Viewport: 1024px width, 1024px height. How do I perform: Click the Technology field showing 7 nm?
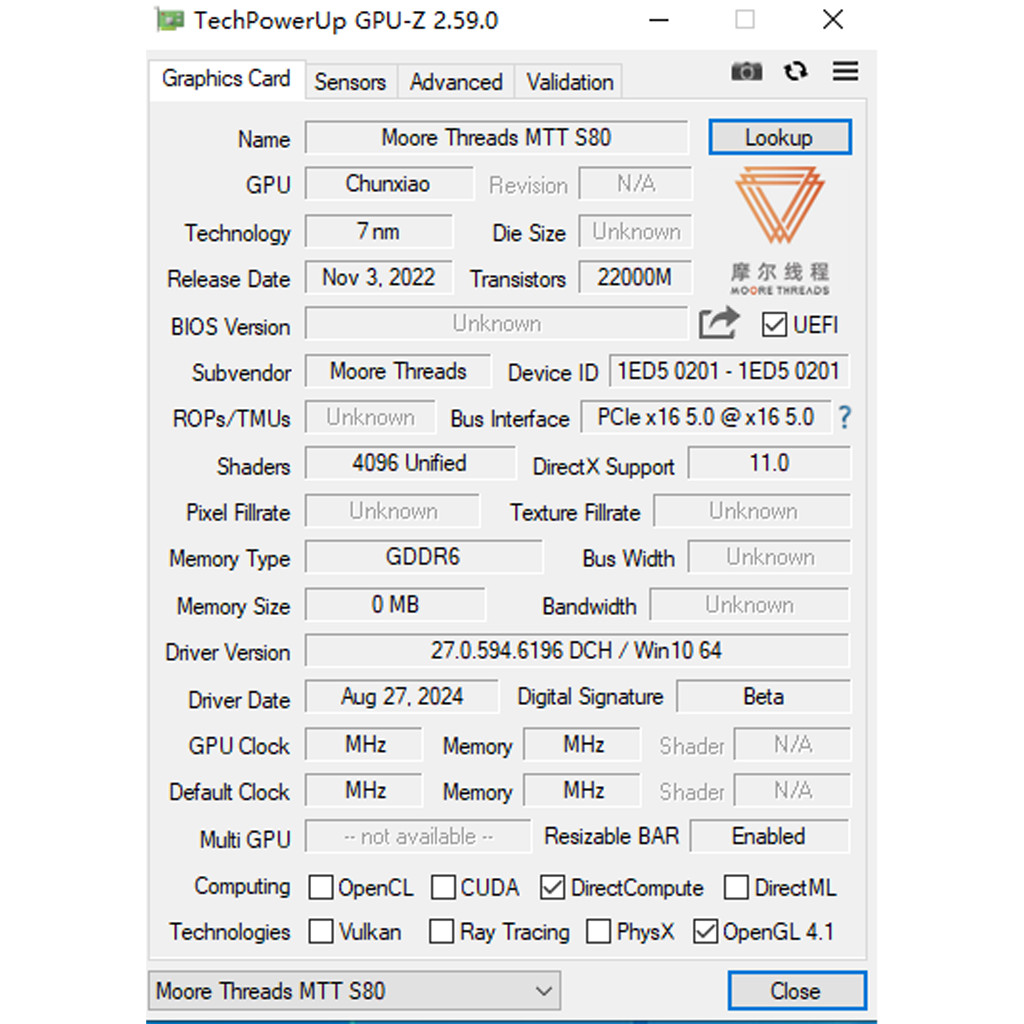click(379, 231)
